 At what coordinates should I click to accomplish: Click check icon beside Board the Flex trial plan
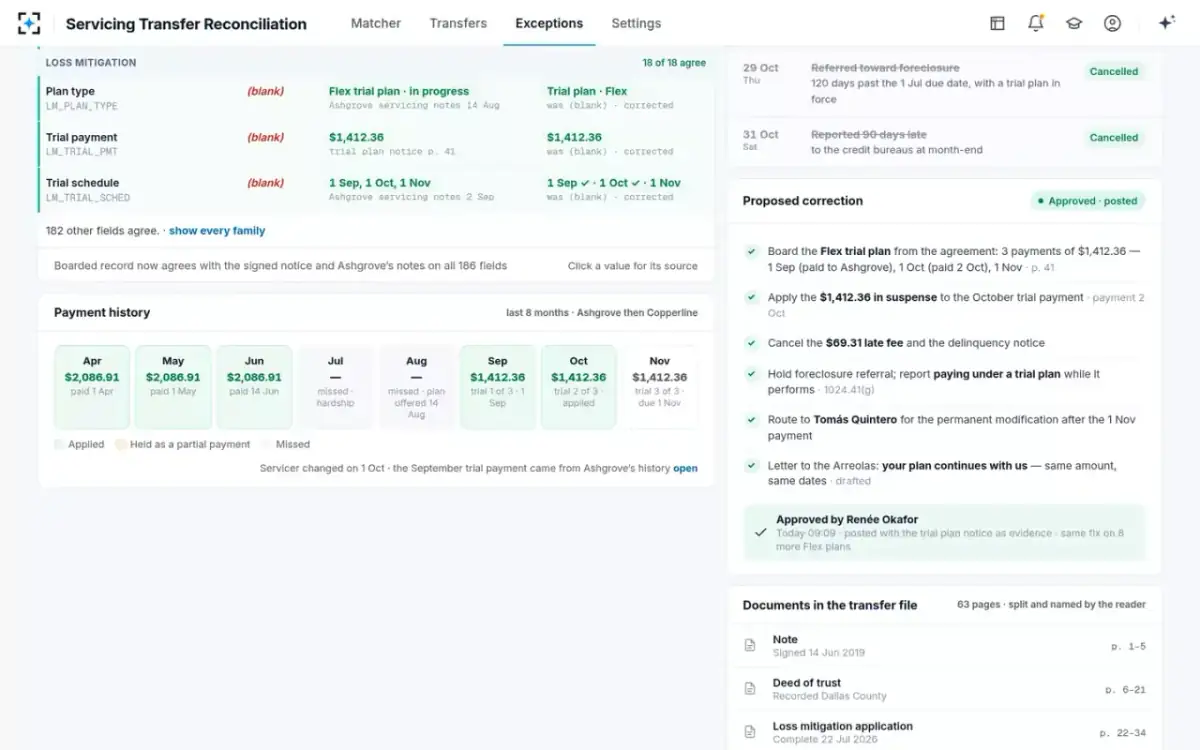tap(751, 252)
